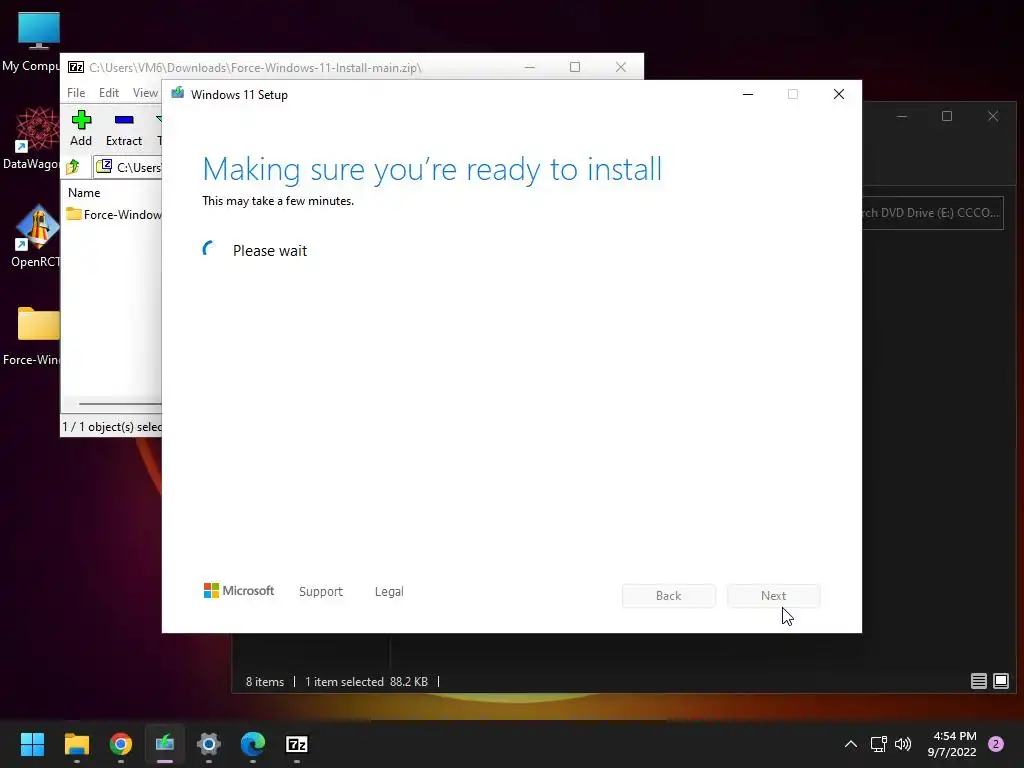Open the View menu in 7-Zip
This screenshot has height=768, width=1024.
[x=145, y=93]
